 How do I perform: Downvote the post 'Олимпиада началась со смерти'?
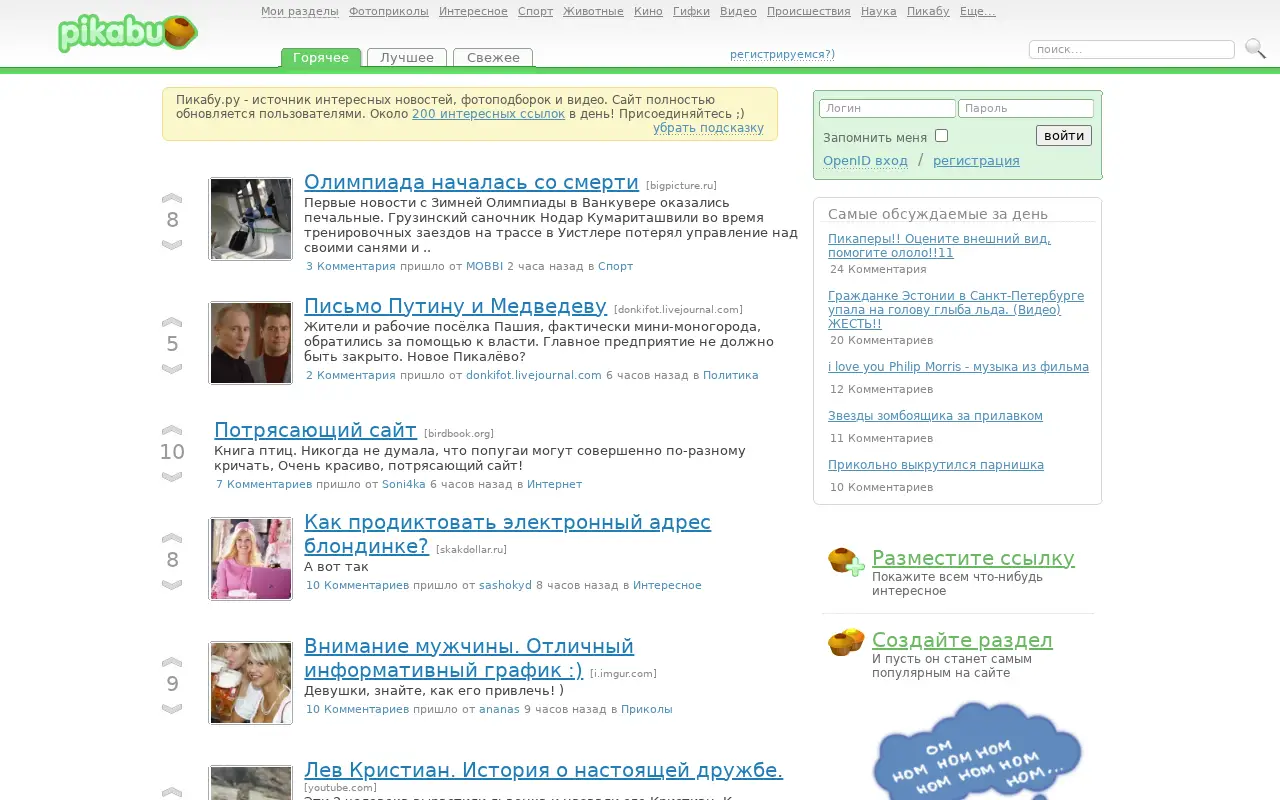click(x=172, y=245)
